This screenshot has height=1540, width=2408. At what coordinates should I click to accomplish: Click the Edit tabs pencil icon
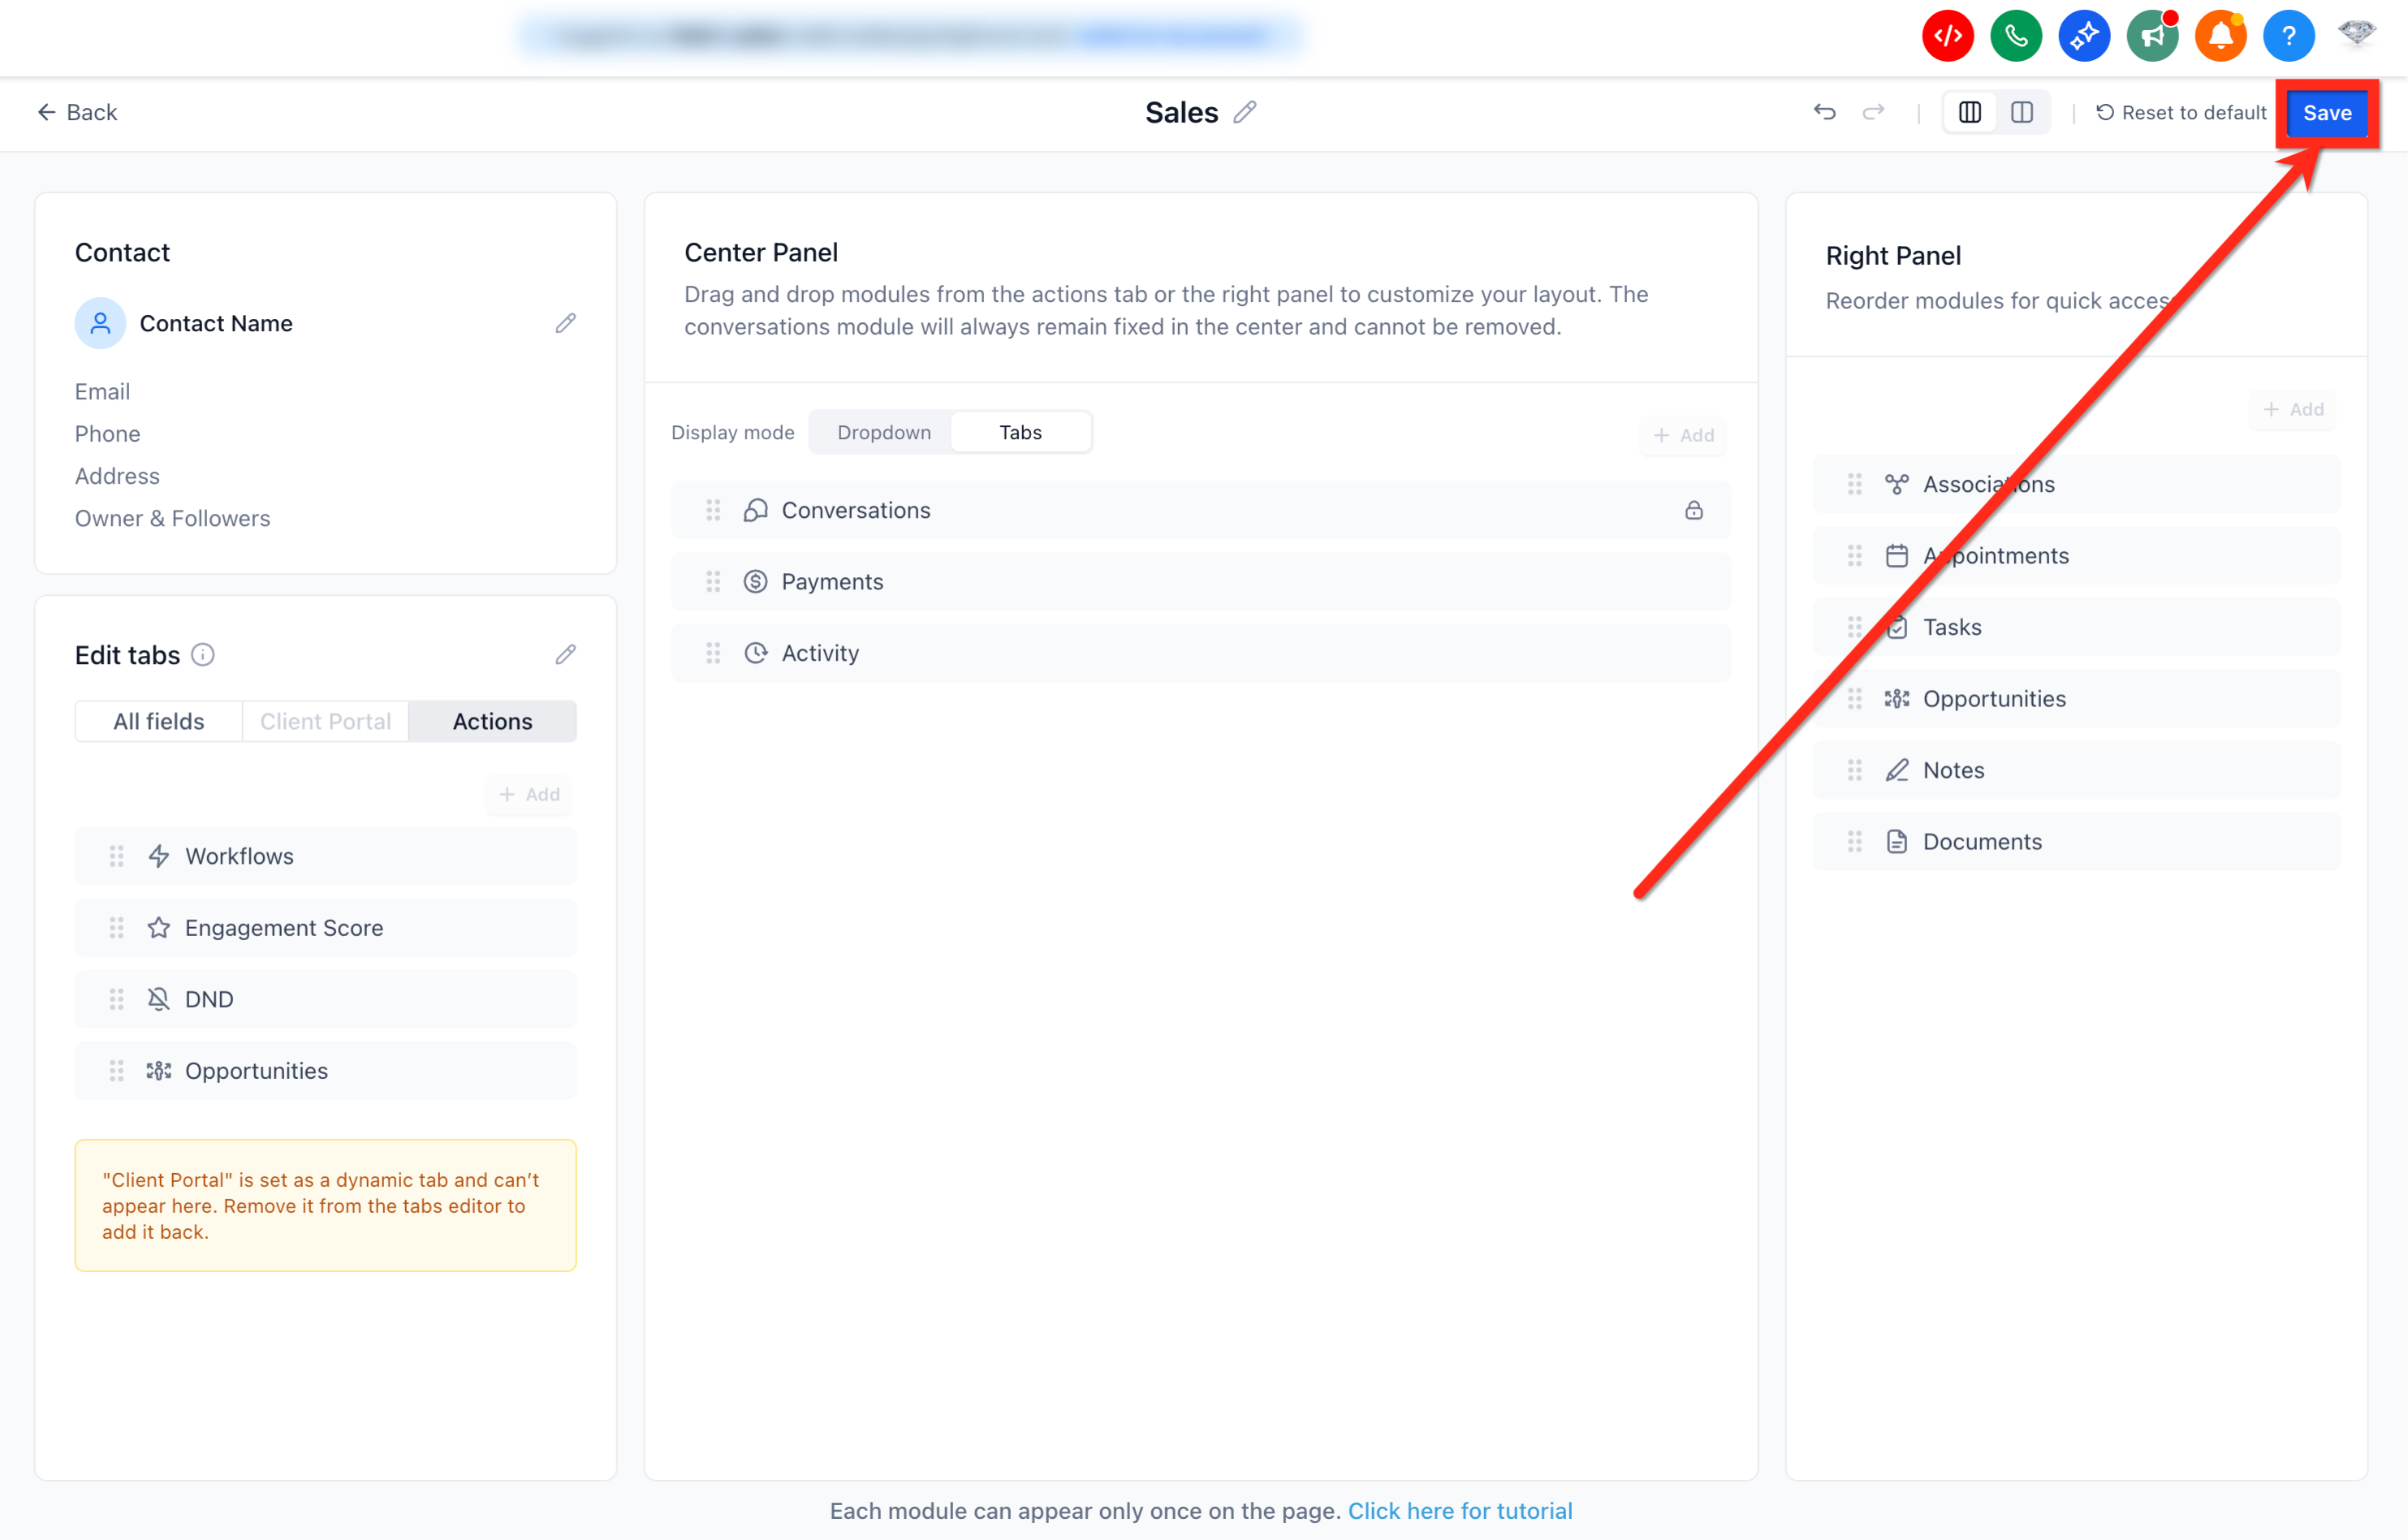(x=565, y=654)
